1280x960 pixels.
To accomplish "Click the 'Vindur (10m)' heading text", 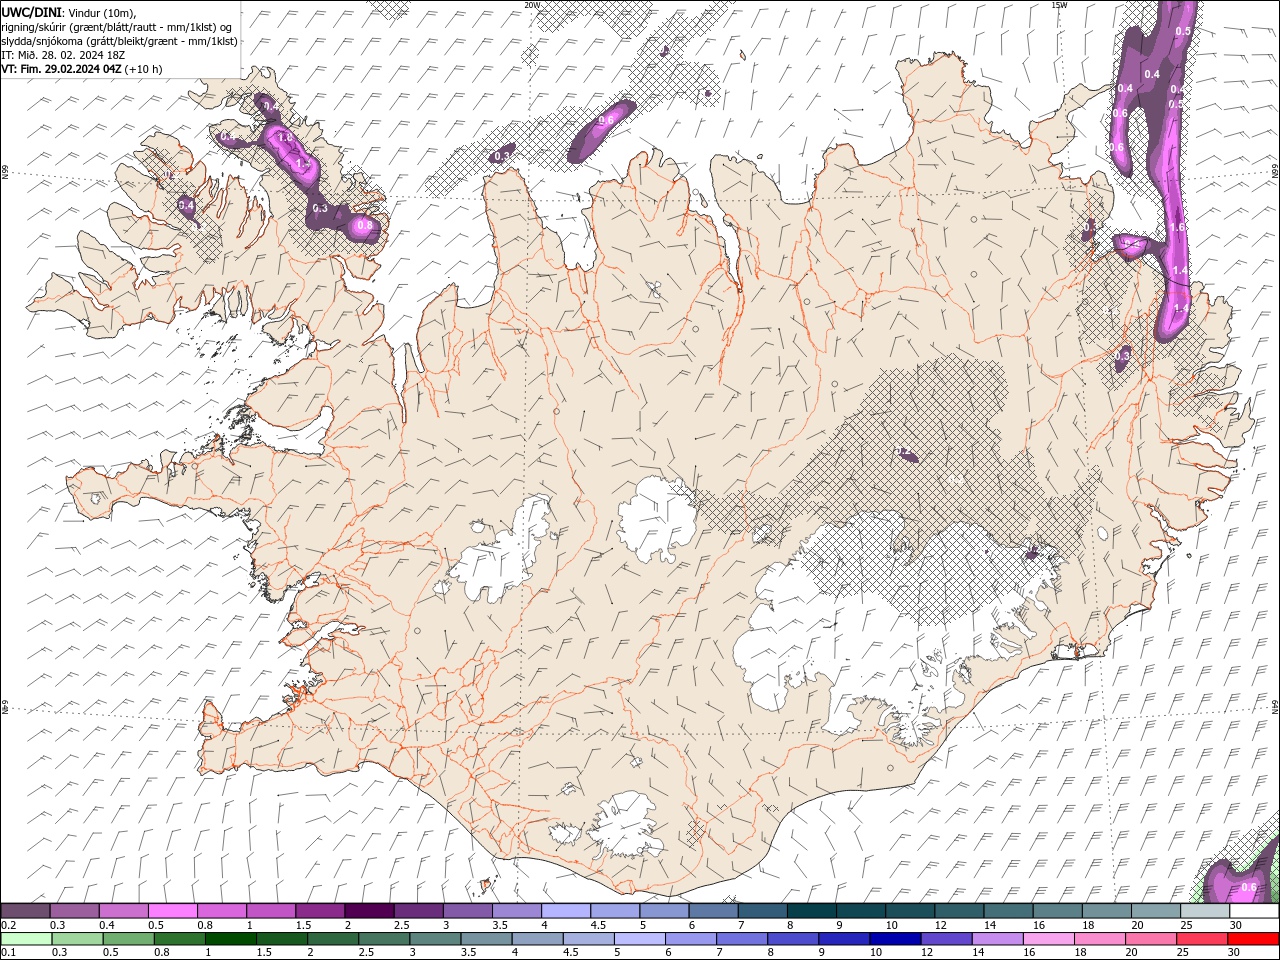I will [x=100, y=12].
